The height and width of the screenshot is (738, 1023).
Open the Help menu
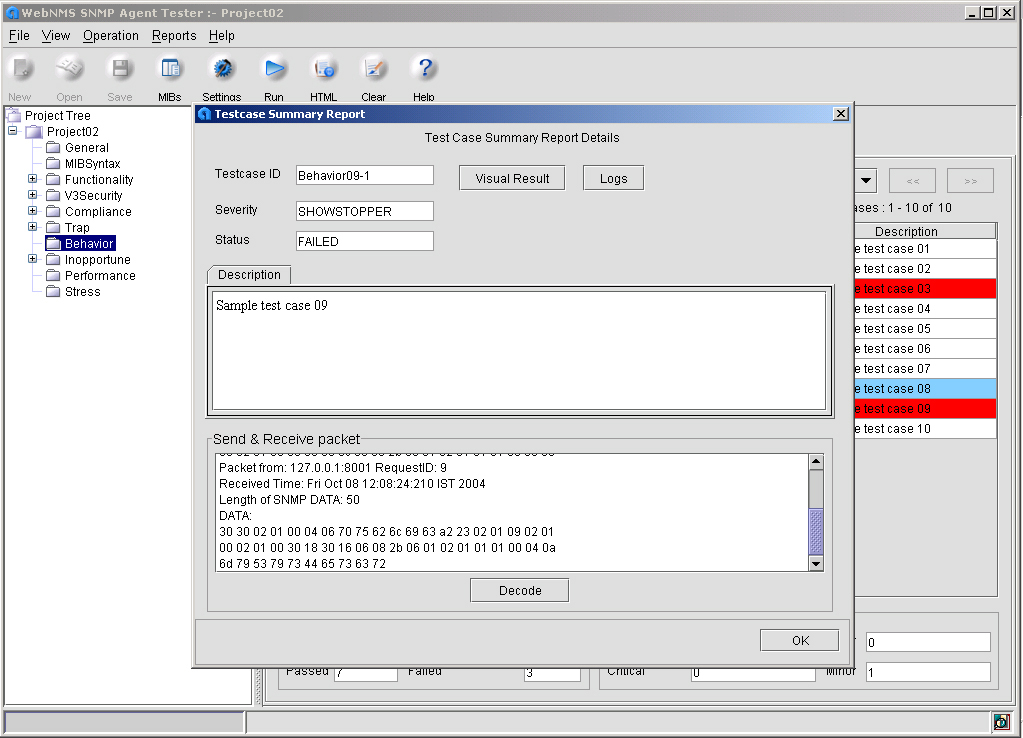click(x=222, y=36)
